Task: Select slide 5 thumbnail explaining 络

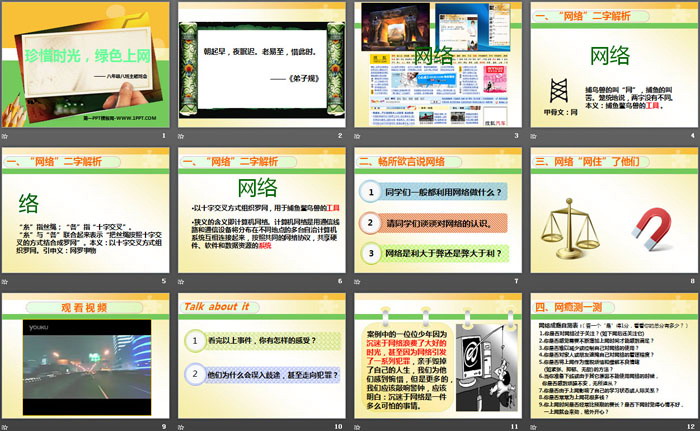Action: pyautogui.click(x=86, y=210)
